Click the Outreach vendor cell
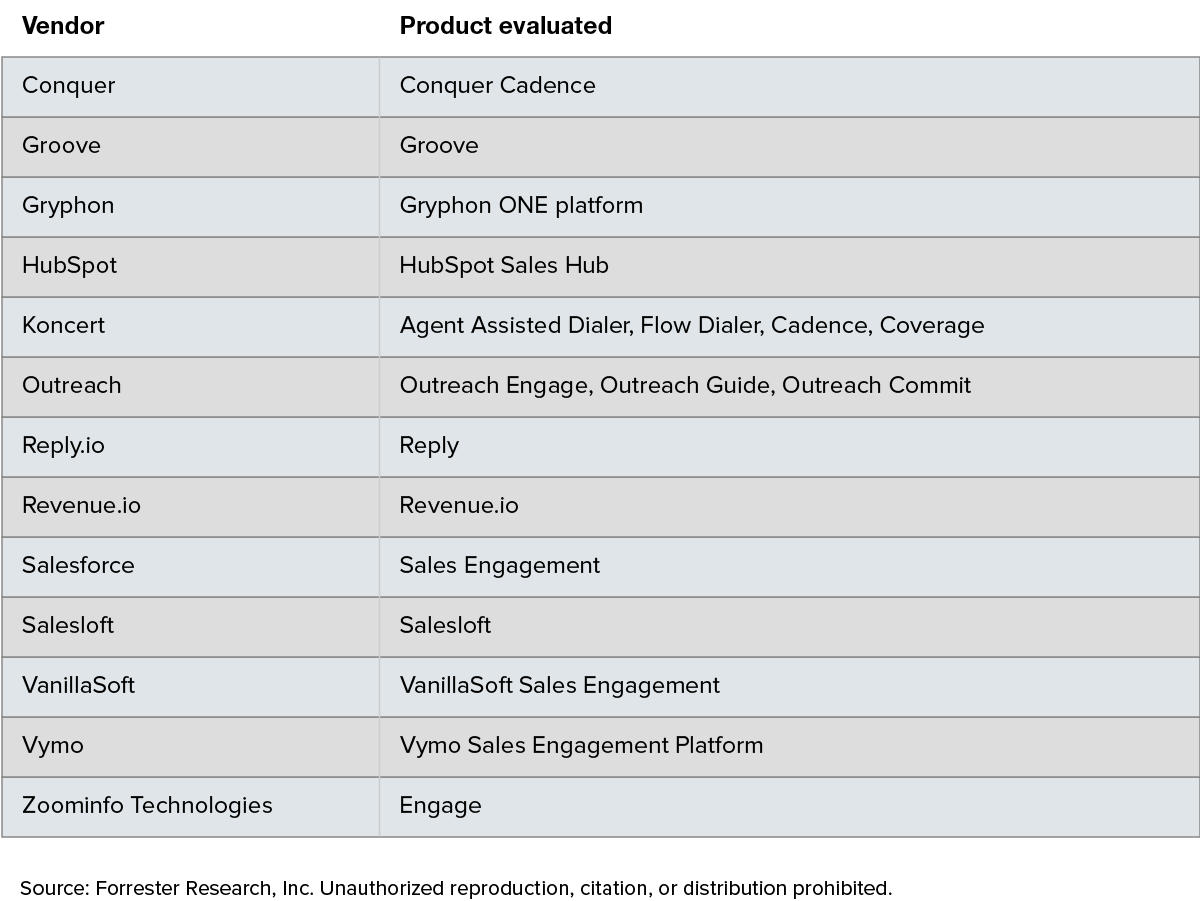Screen dimensions: 1200x901 pyautogui.click(x=190, y=387)
